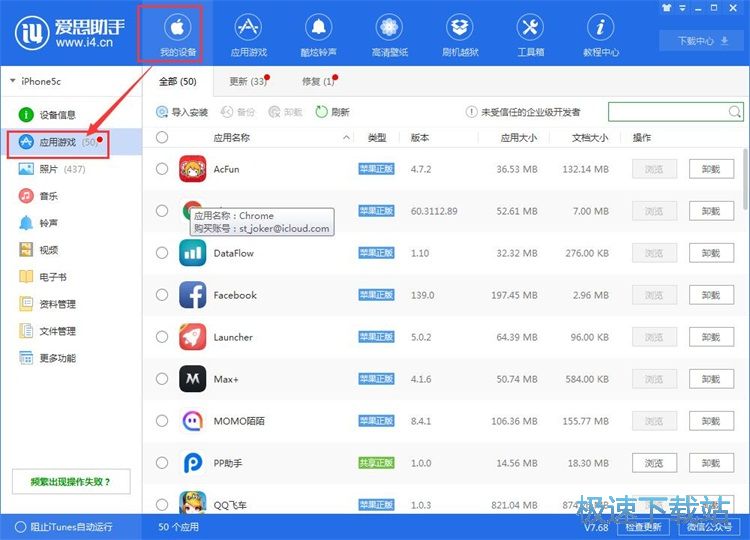This screenshot has height=540, width=750.
Task: Click 卸载 button for AcFun
Action: tap(711, 169)
